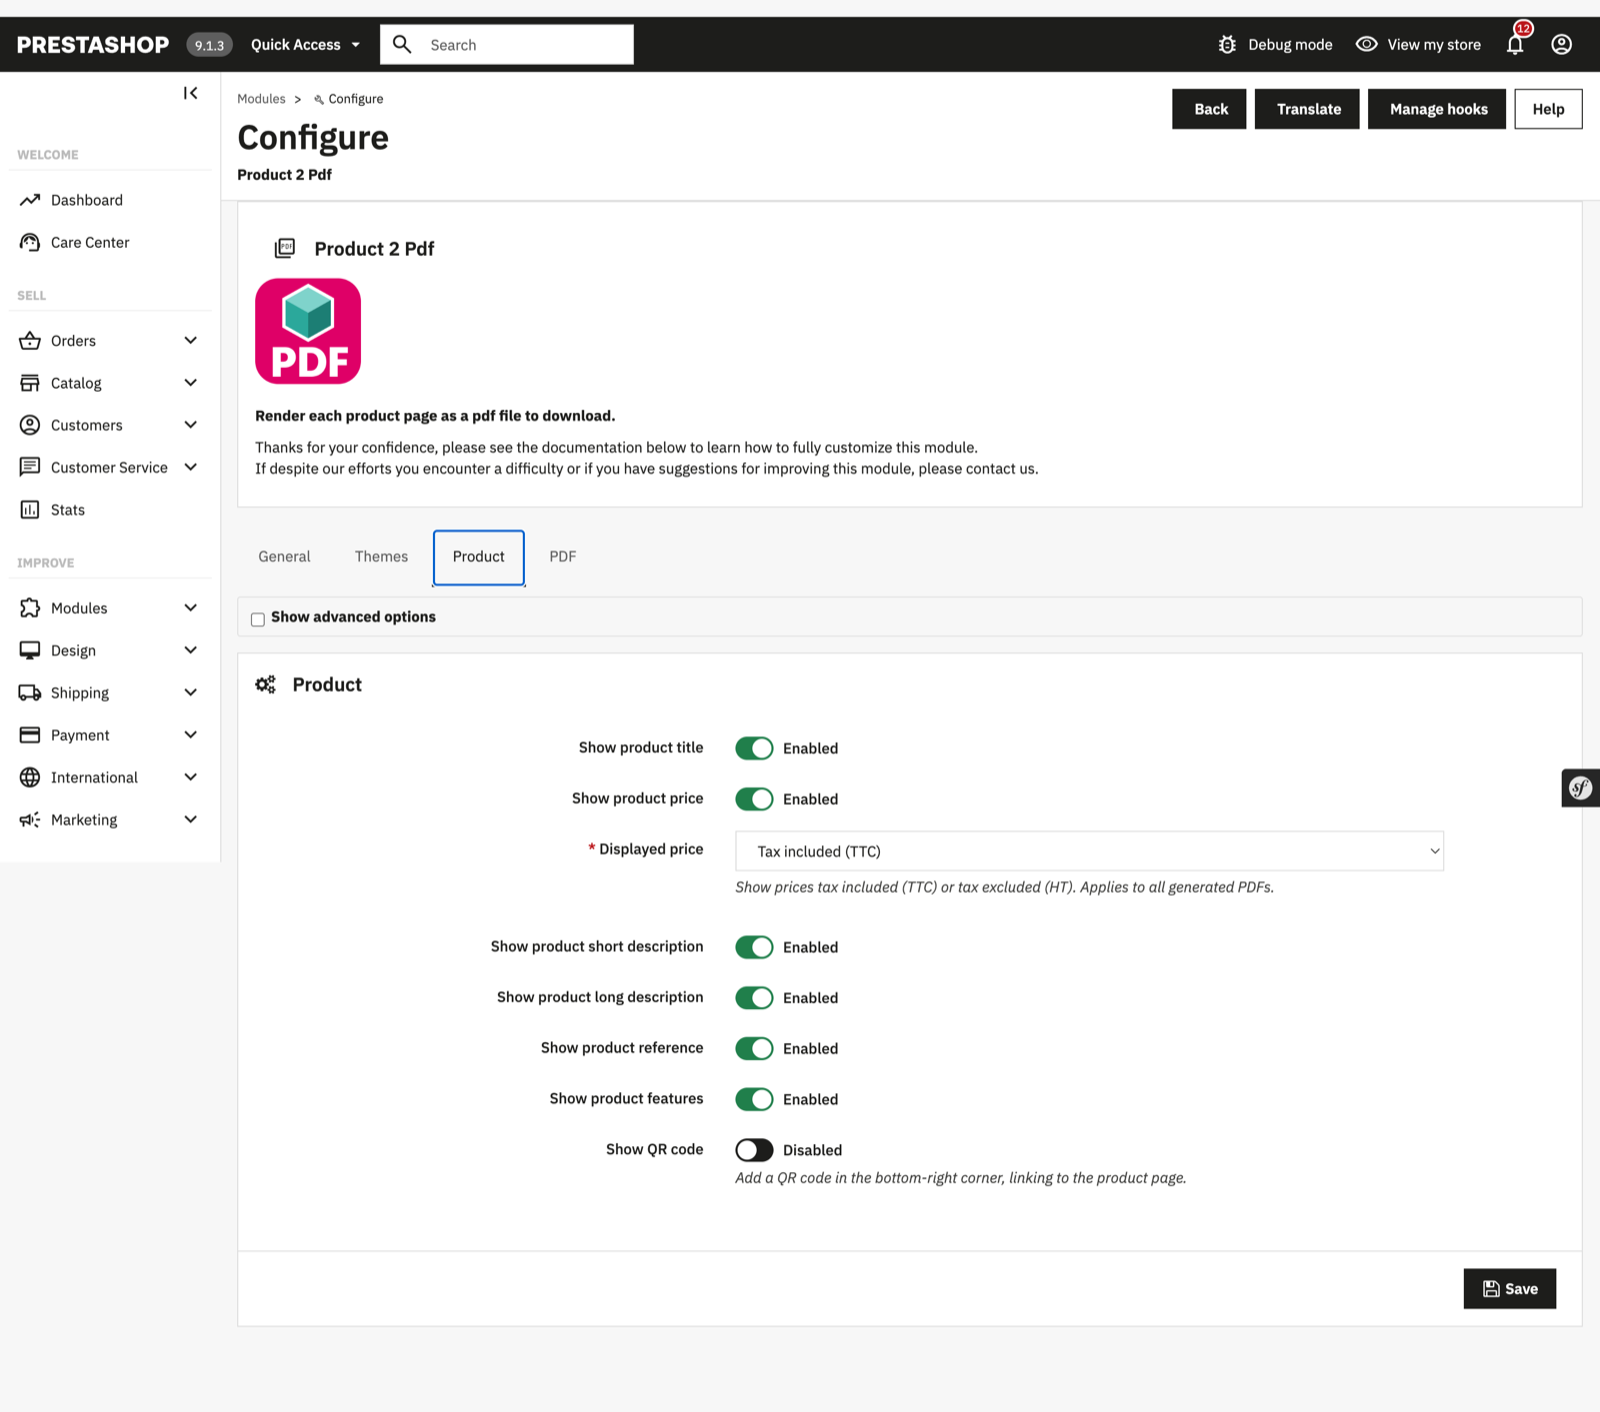Save the product settings
This screenshot has height=1412, width=1600.
click(1510, 1289)
